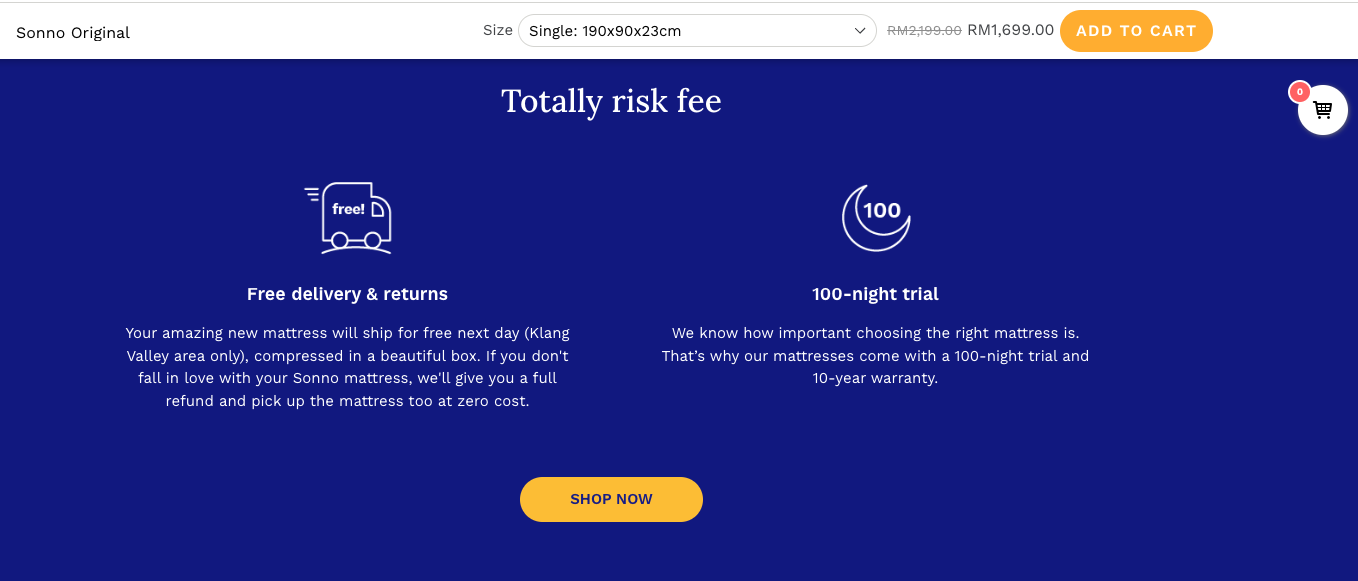The width and height of the screenshot is (1358, 581).
Task: Click the "10-year warranty" text line
Action: [875, 379]
